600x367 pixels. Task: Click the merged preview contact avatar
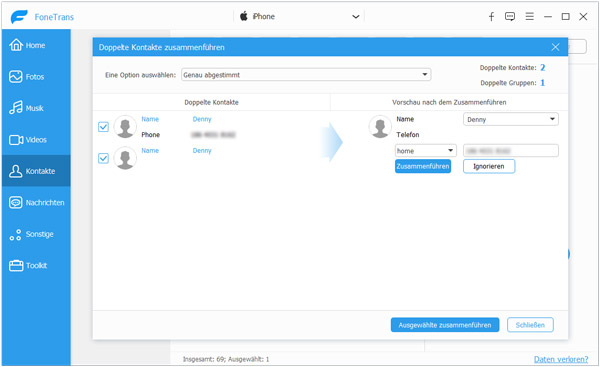coord(380,127)
